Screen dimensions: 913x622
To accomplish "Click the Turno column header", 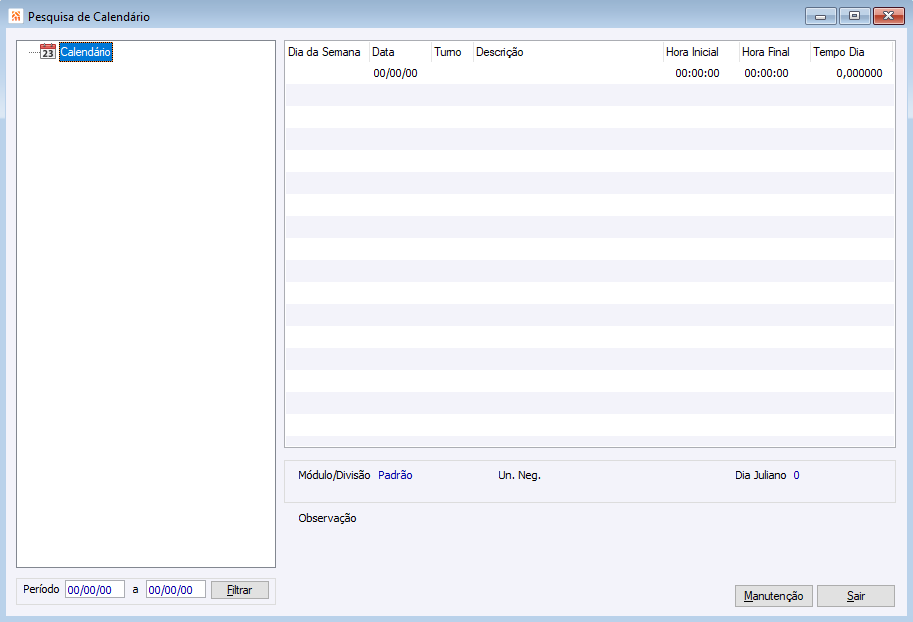I will click(452, 52).
